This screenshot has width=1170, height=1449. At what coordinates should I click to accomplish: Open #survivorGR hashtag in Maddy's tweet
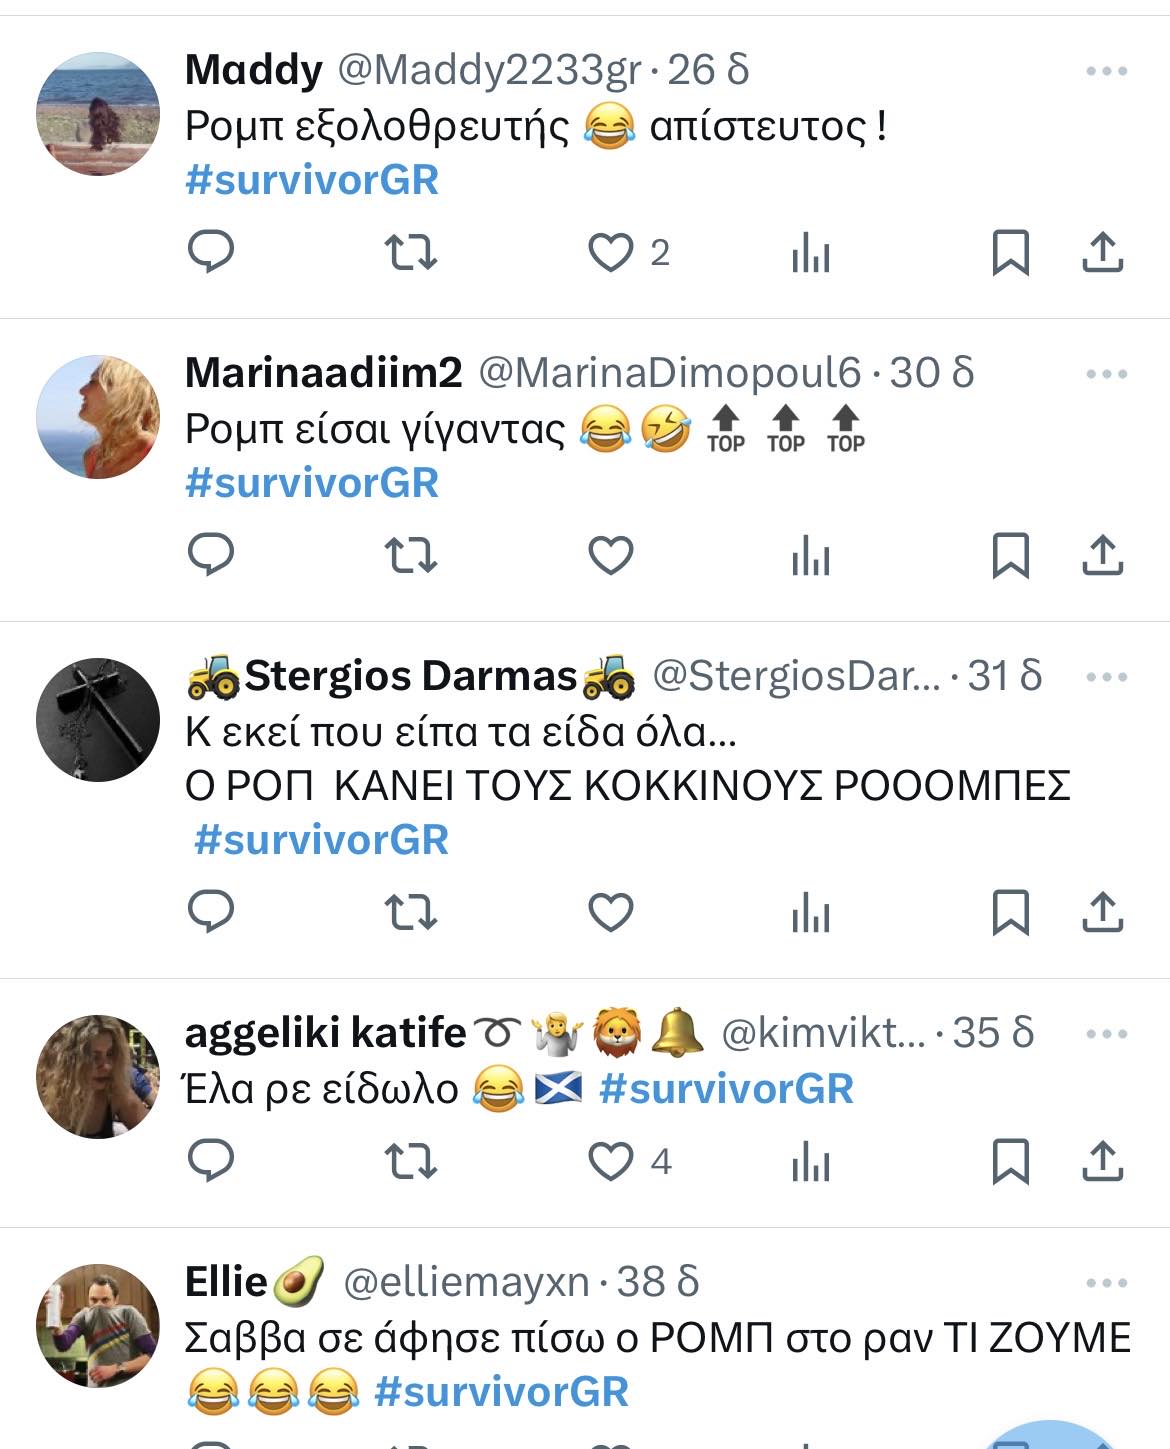(312, 180)
